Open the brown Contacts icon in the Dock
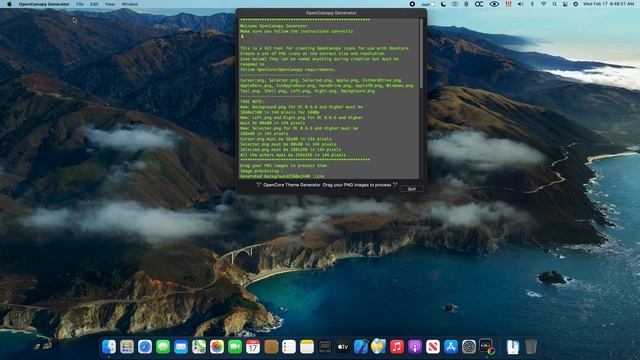 tap(271, 347)
